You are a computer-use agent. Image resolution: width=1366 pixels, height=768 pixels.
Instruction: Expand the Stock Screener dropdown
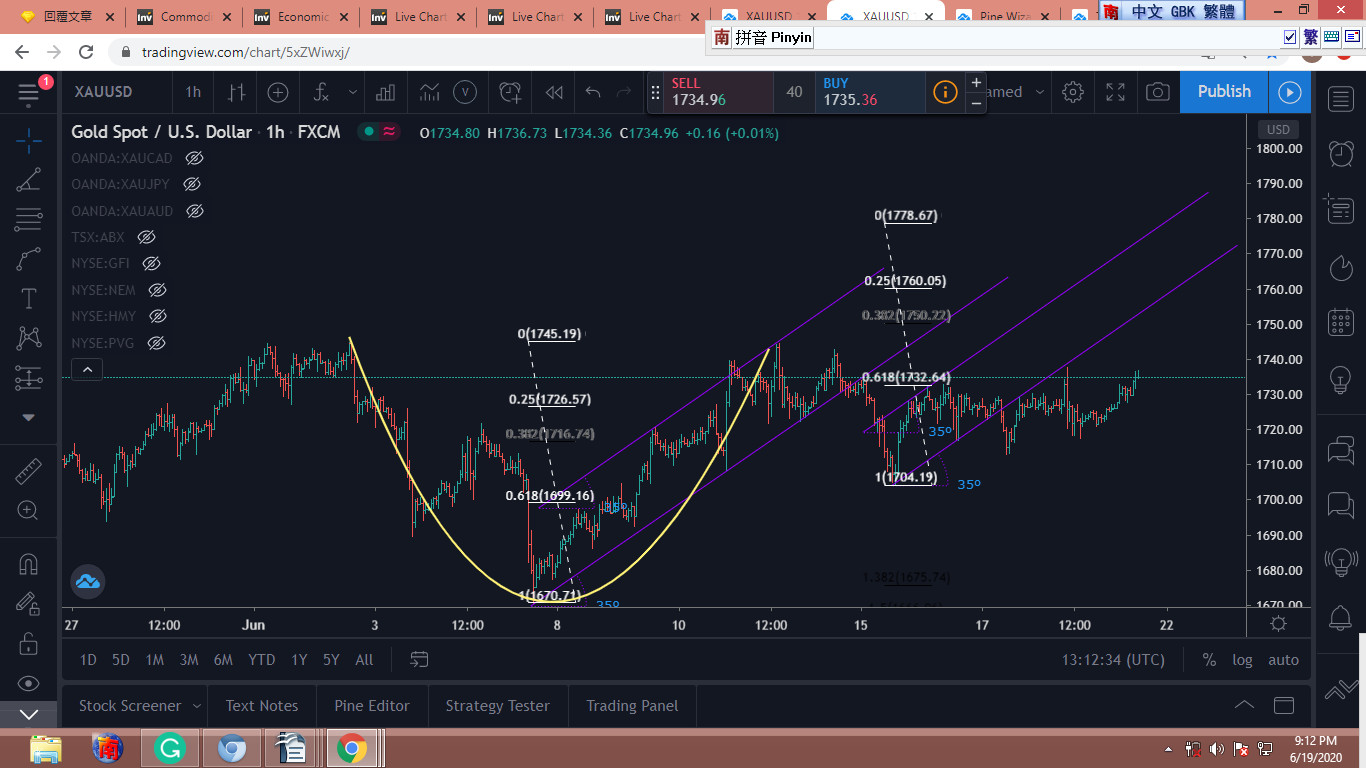tap(196, 706)
